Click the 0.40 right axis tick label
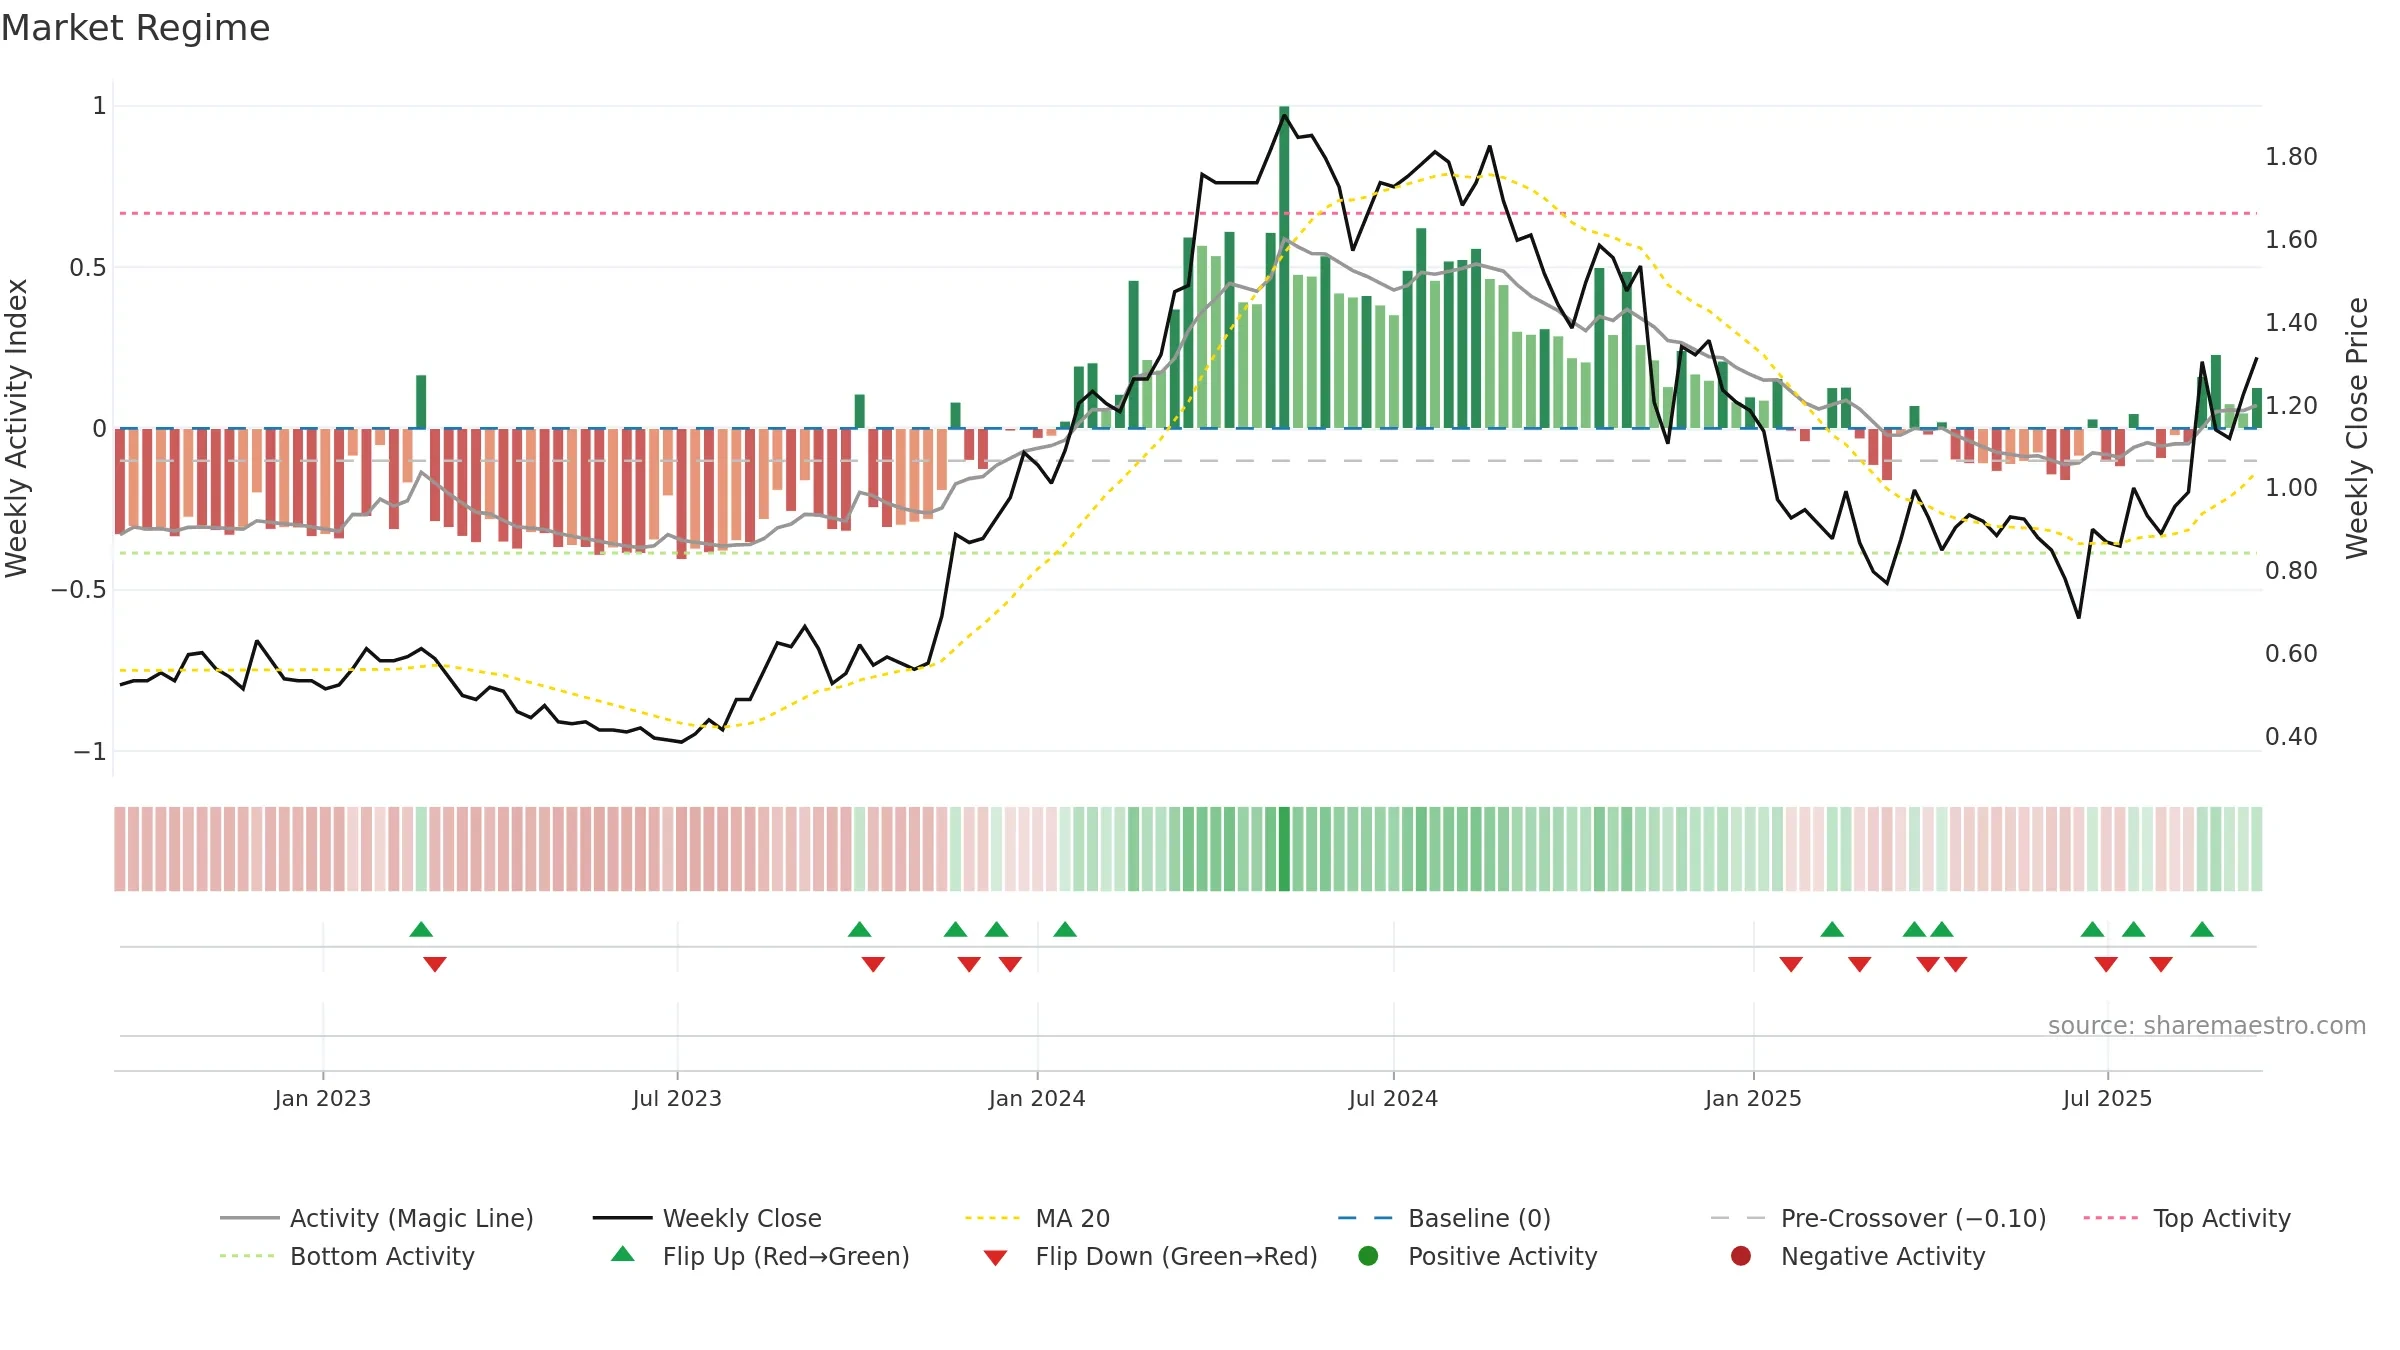The height and width of the screenshot is (1350, 2400). pyautogui.click(x=2291, y=737)
